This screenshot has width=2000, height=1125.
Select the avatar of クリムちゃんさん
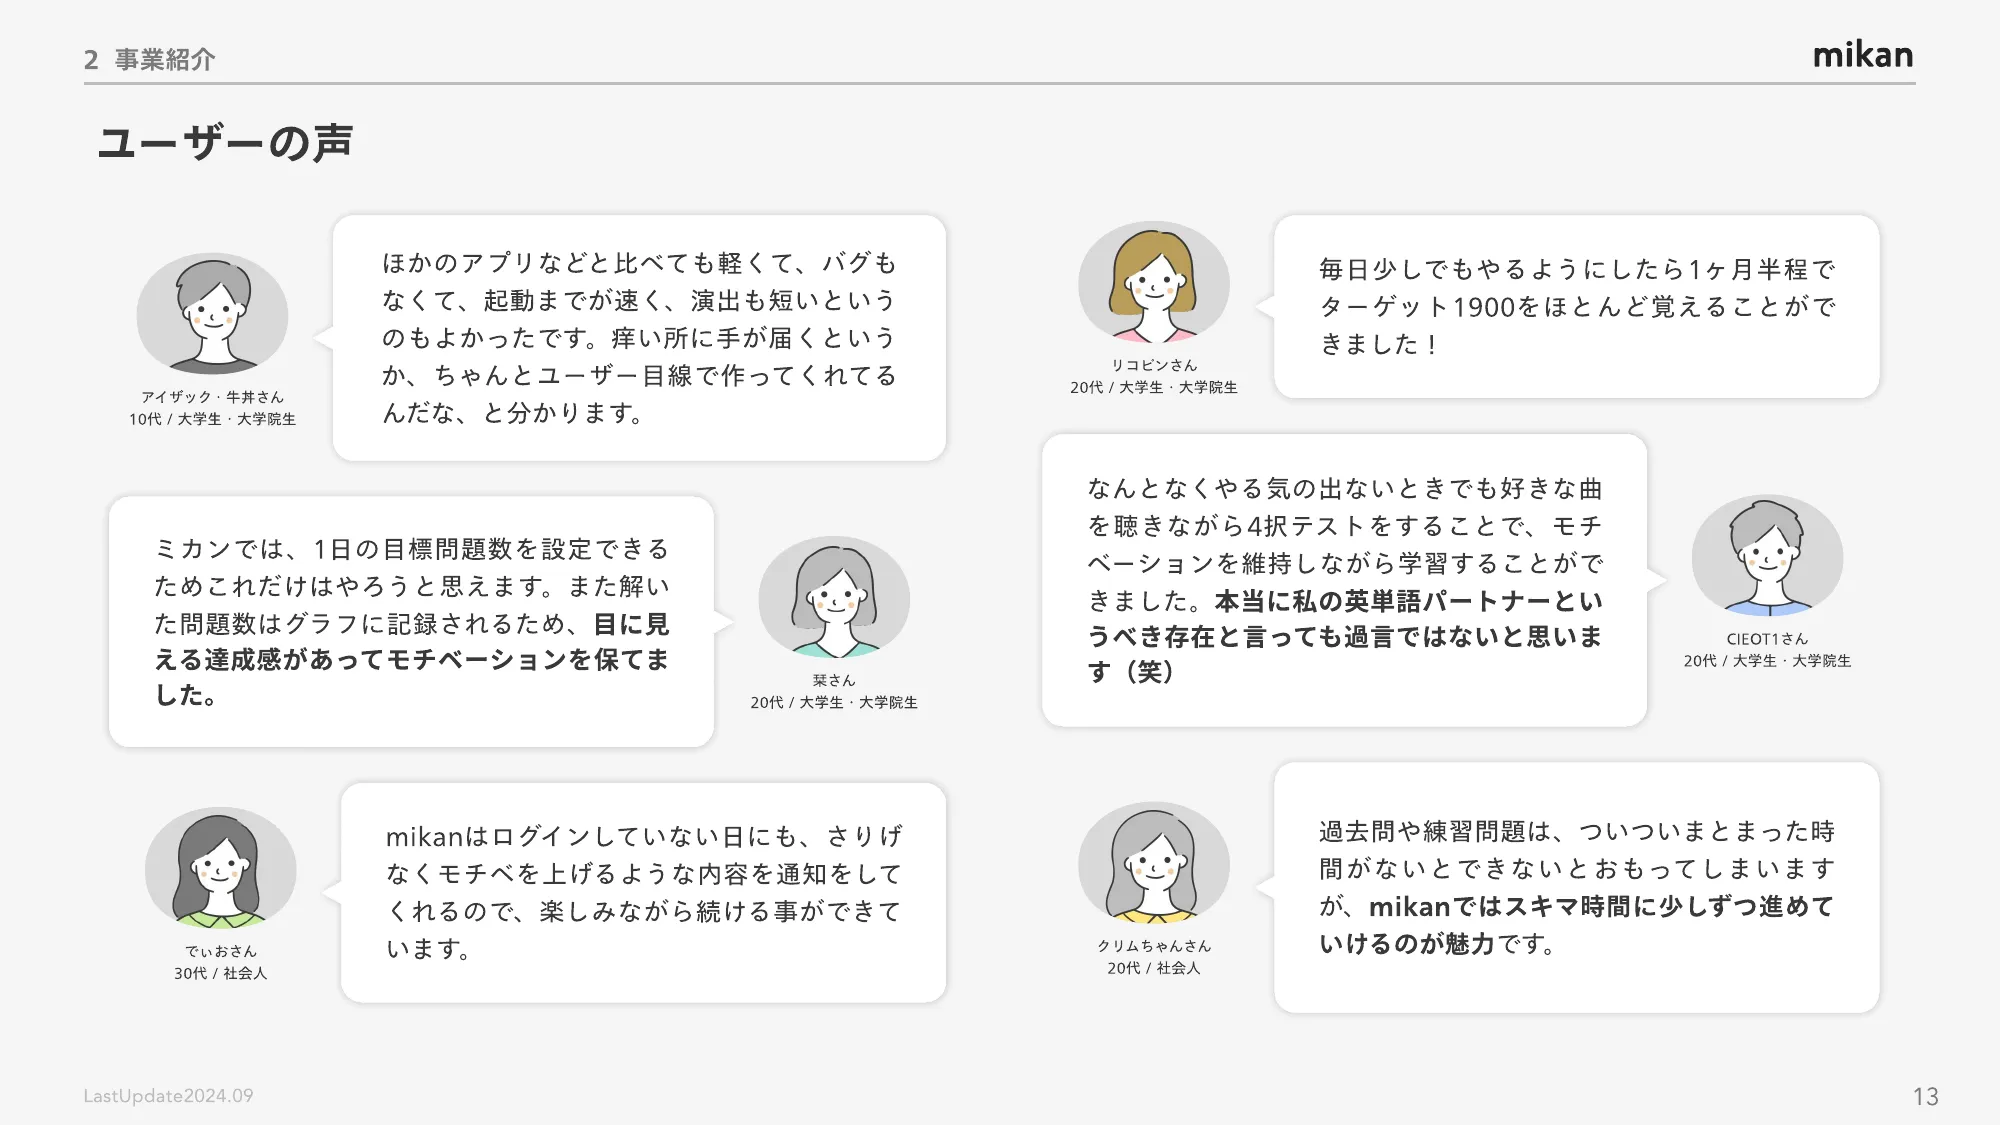[x=1154, y=863]
